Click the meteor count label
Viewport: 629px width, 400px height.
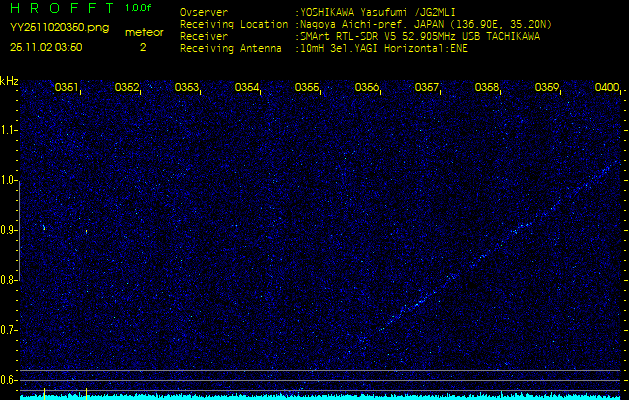144,32
